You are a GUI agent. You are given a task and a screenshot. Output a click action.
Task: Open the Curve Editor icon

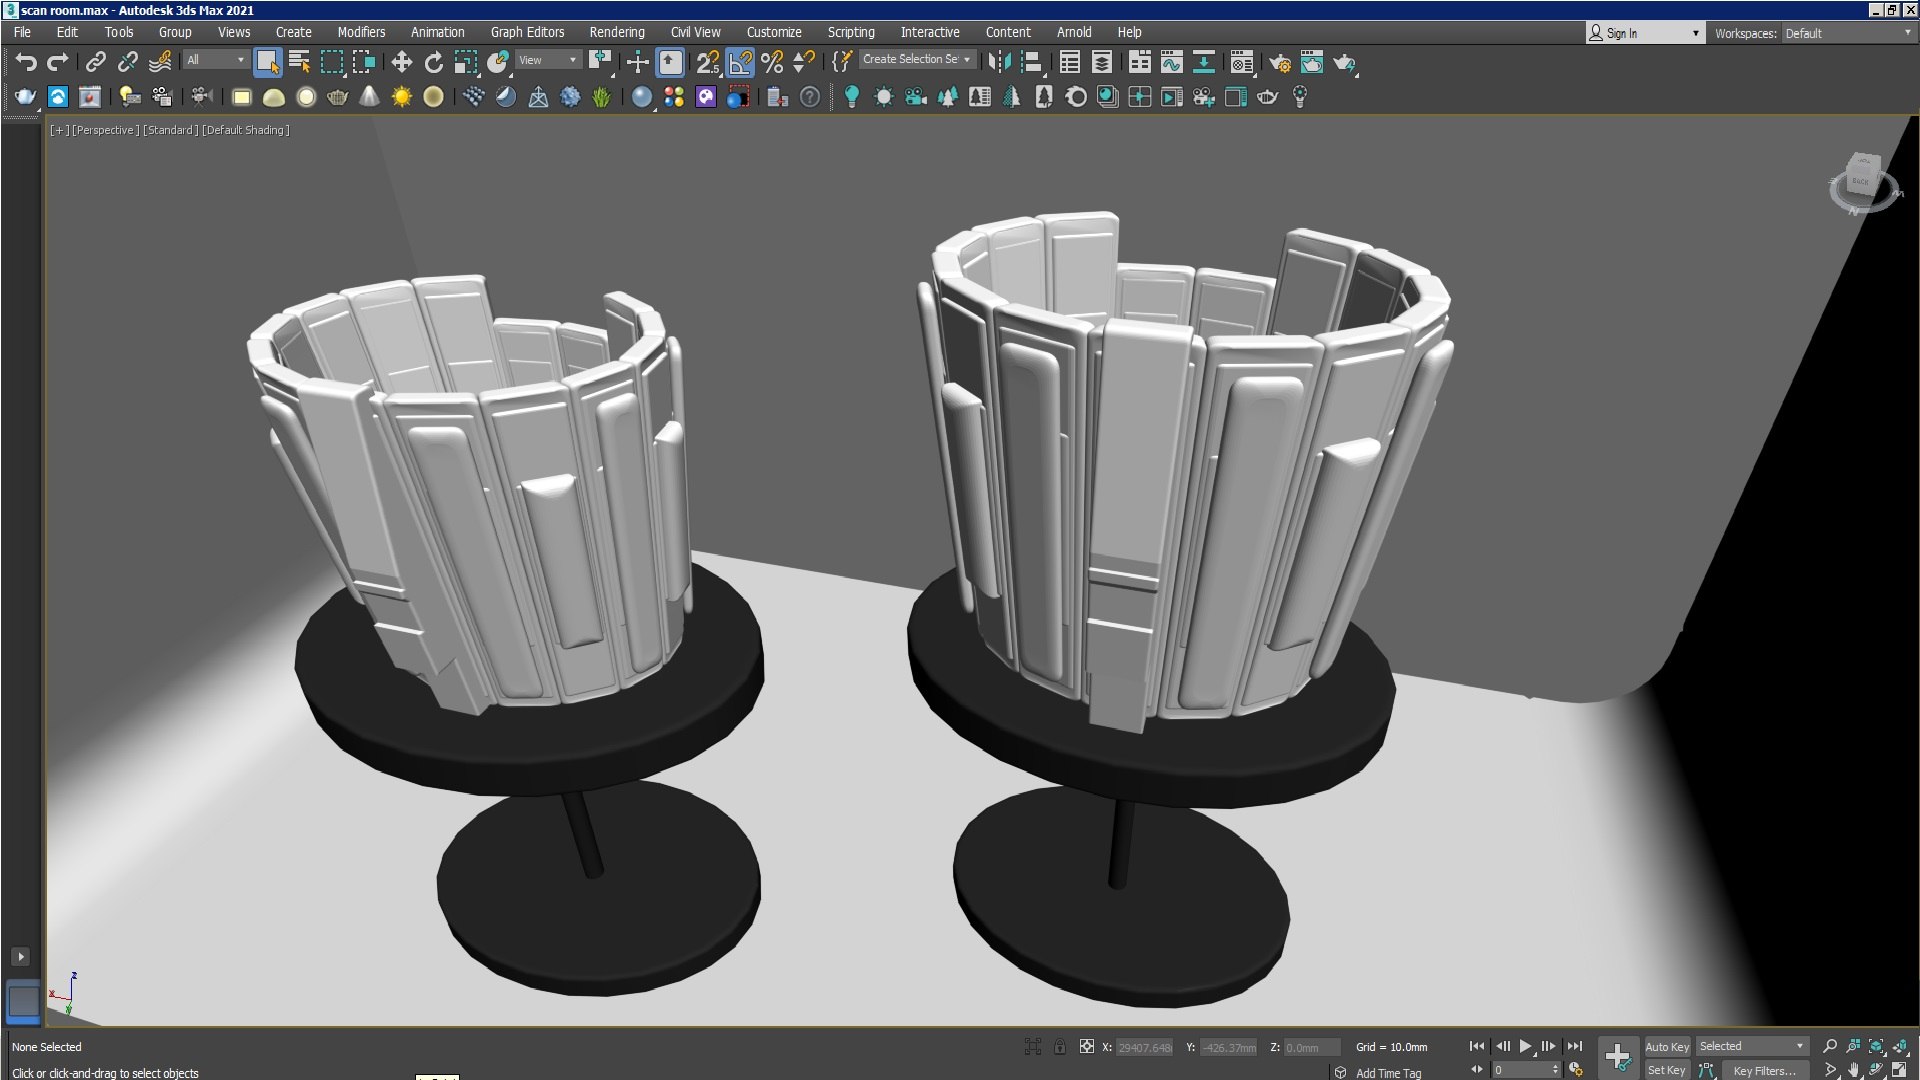coord(1171,63)
